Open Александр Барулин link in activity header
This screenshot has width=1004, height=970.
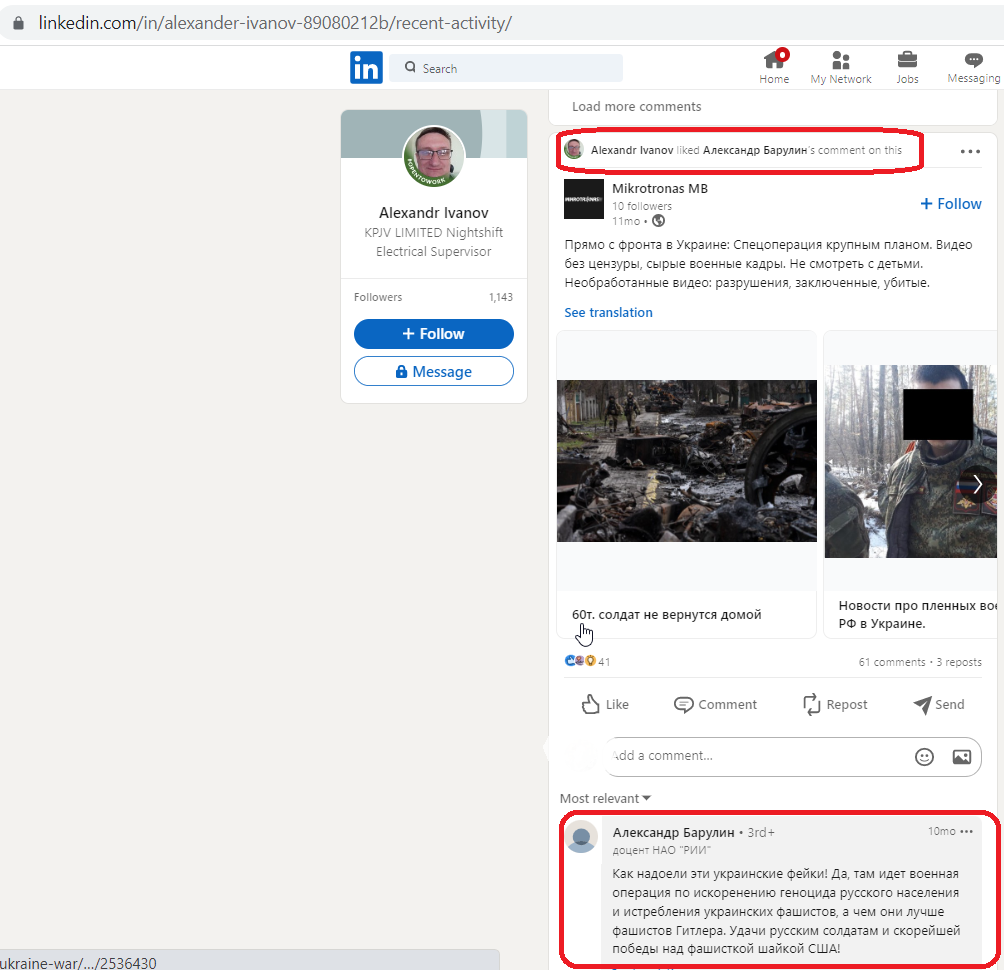pos(754,150)
